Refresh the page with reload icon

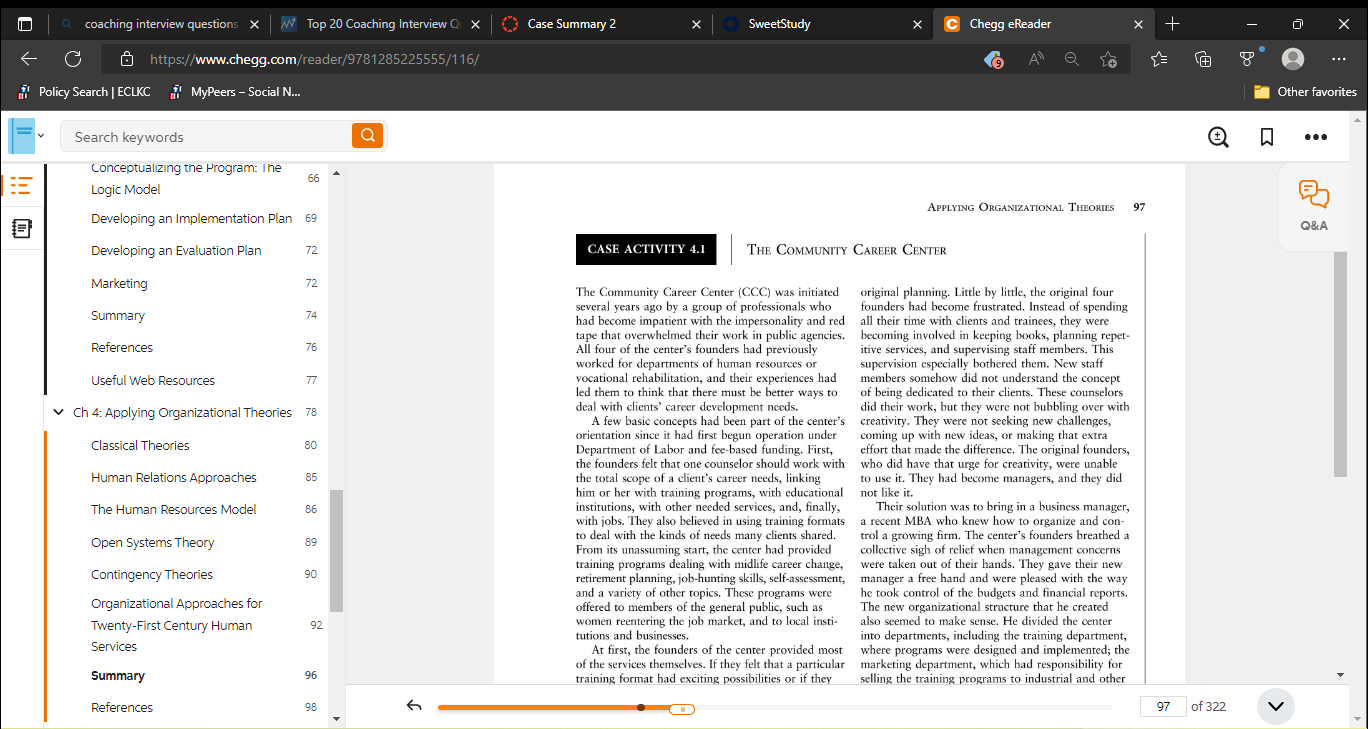point(73,59)
